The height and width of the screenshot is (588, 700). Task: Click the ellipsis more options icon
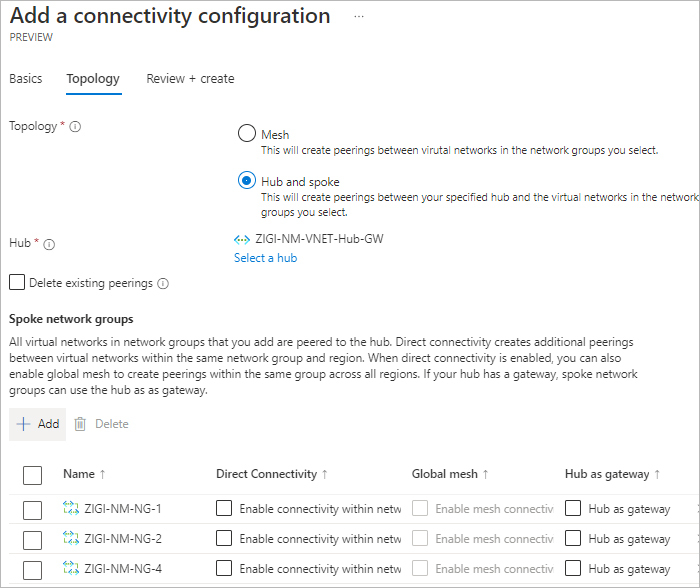click(x=358, y=17)
